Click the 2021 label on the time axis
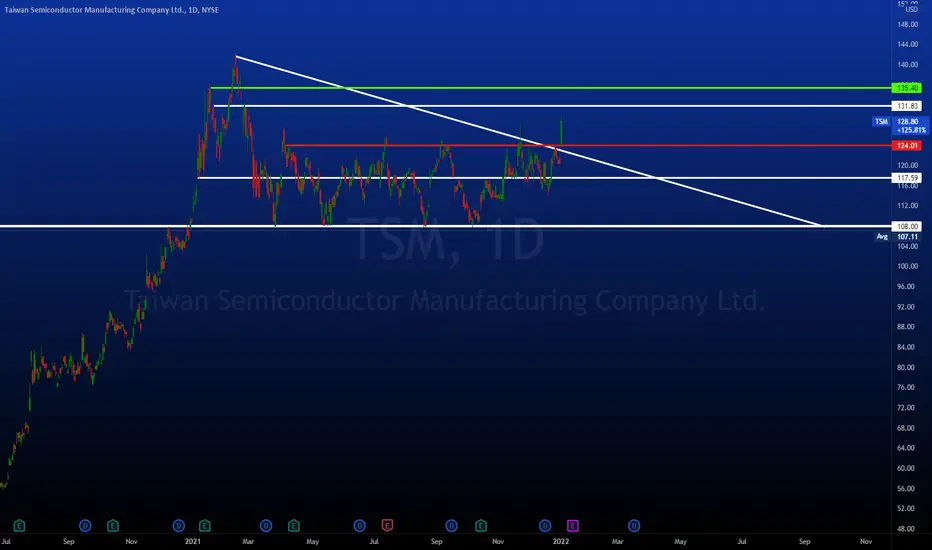This screenshot has height=550, width=932. (x=193, y=542)
